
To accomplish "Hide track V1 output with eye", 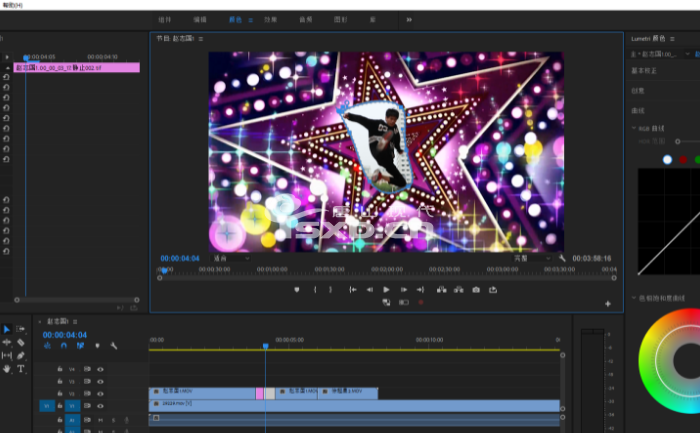I will [x=100, y=406].
